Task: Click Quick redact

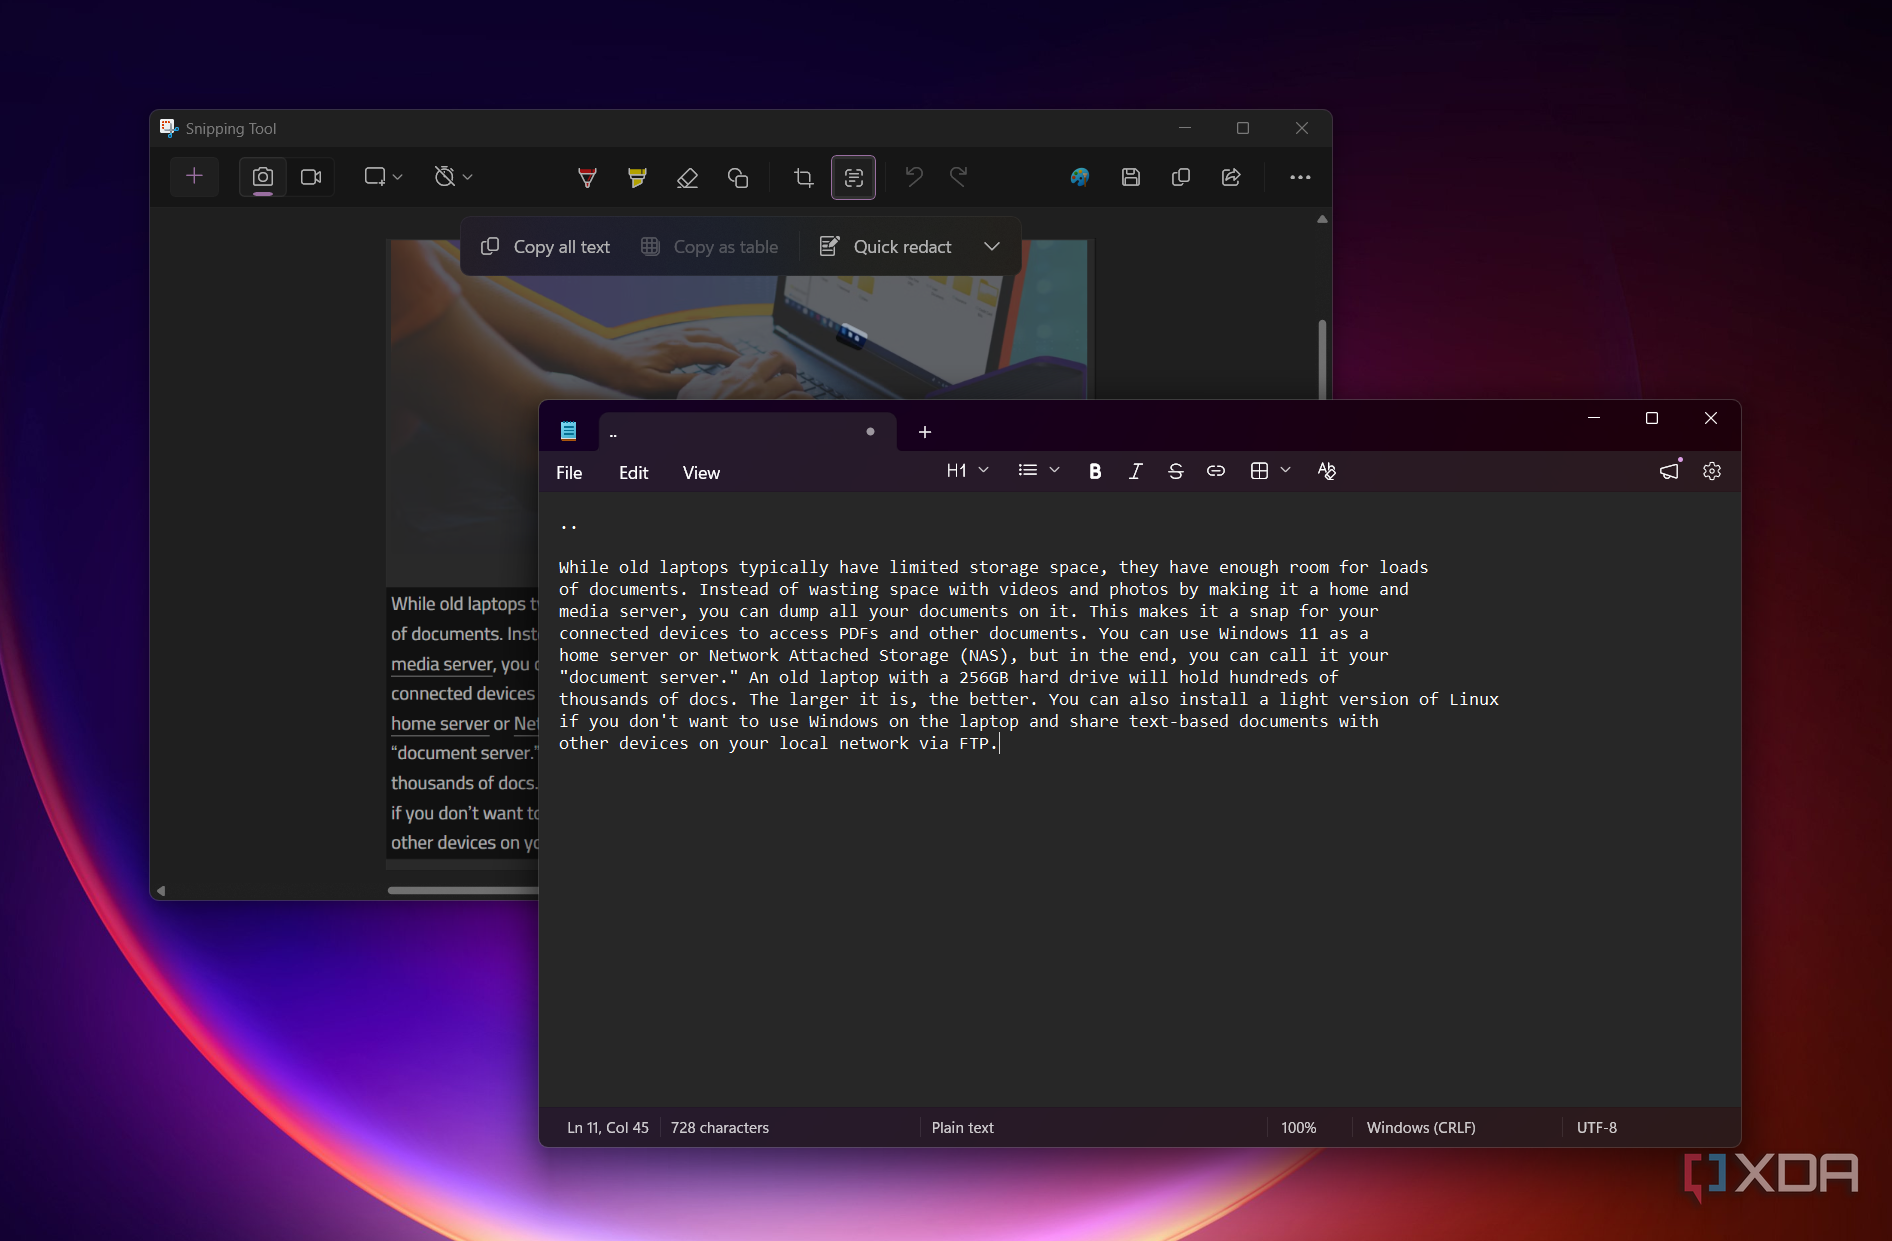Action: (x=886, y=247)
